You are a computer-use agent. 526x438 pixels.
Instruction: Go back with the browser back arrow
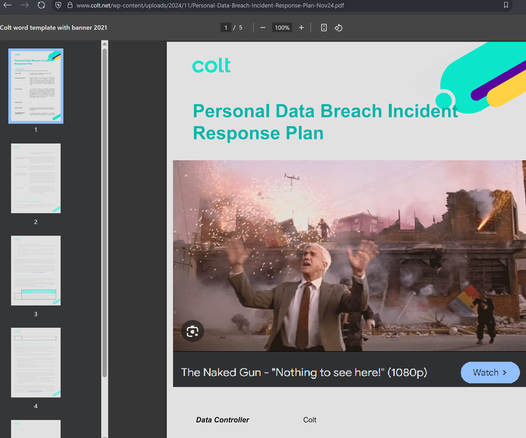click(7, 5)
